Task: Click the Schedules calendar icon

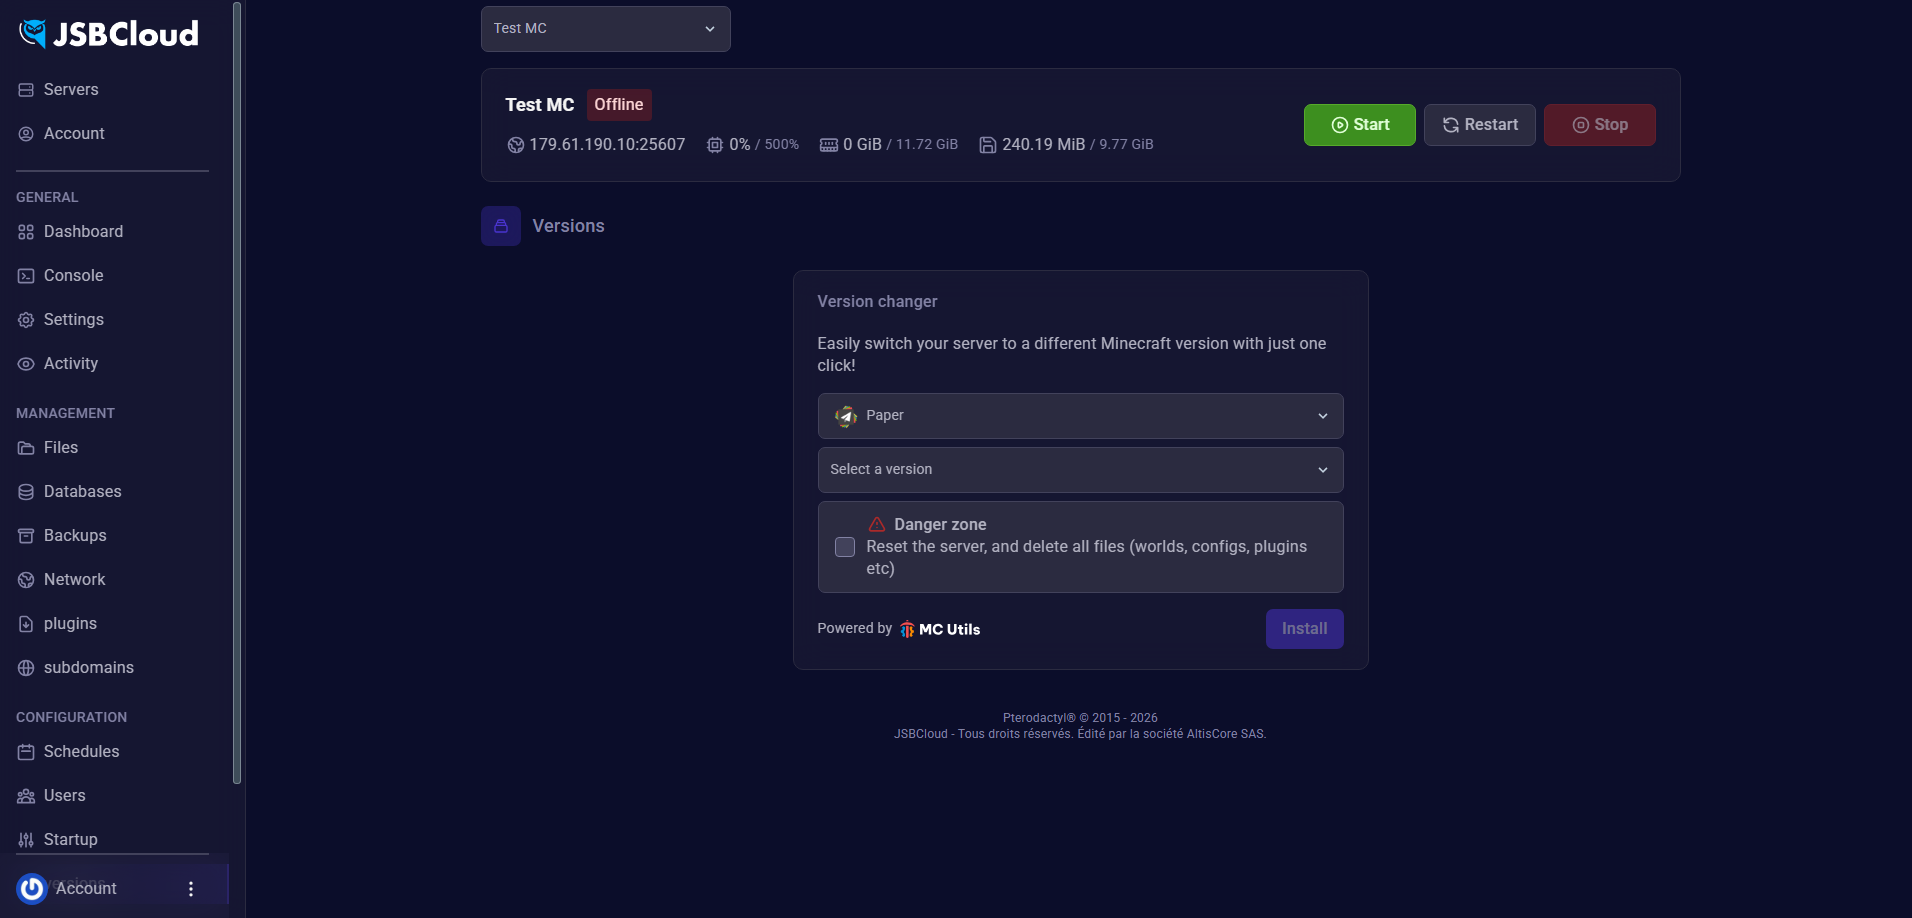Action: pos(26,752)
